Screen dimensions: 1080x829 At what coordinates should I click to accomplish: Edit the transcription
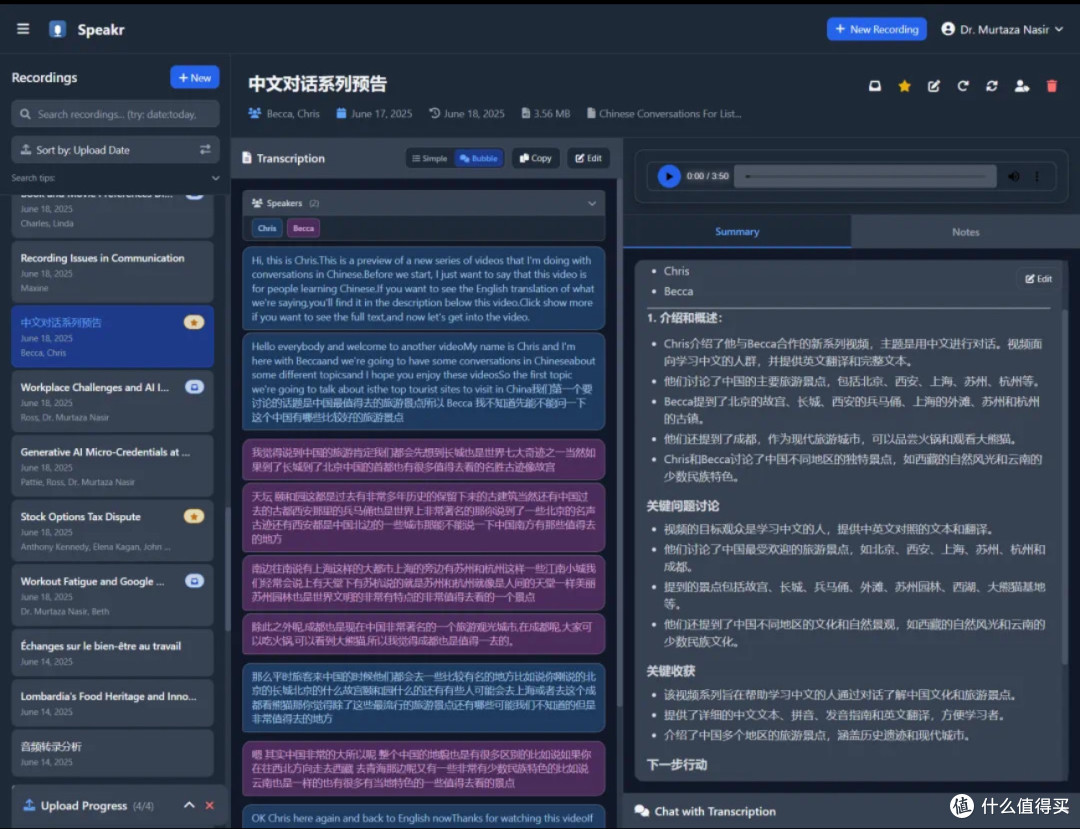click(588, 158)
